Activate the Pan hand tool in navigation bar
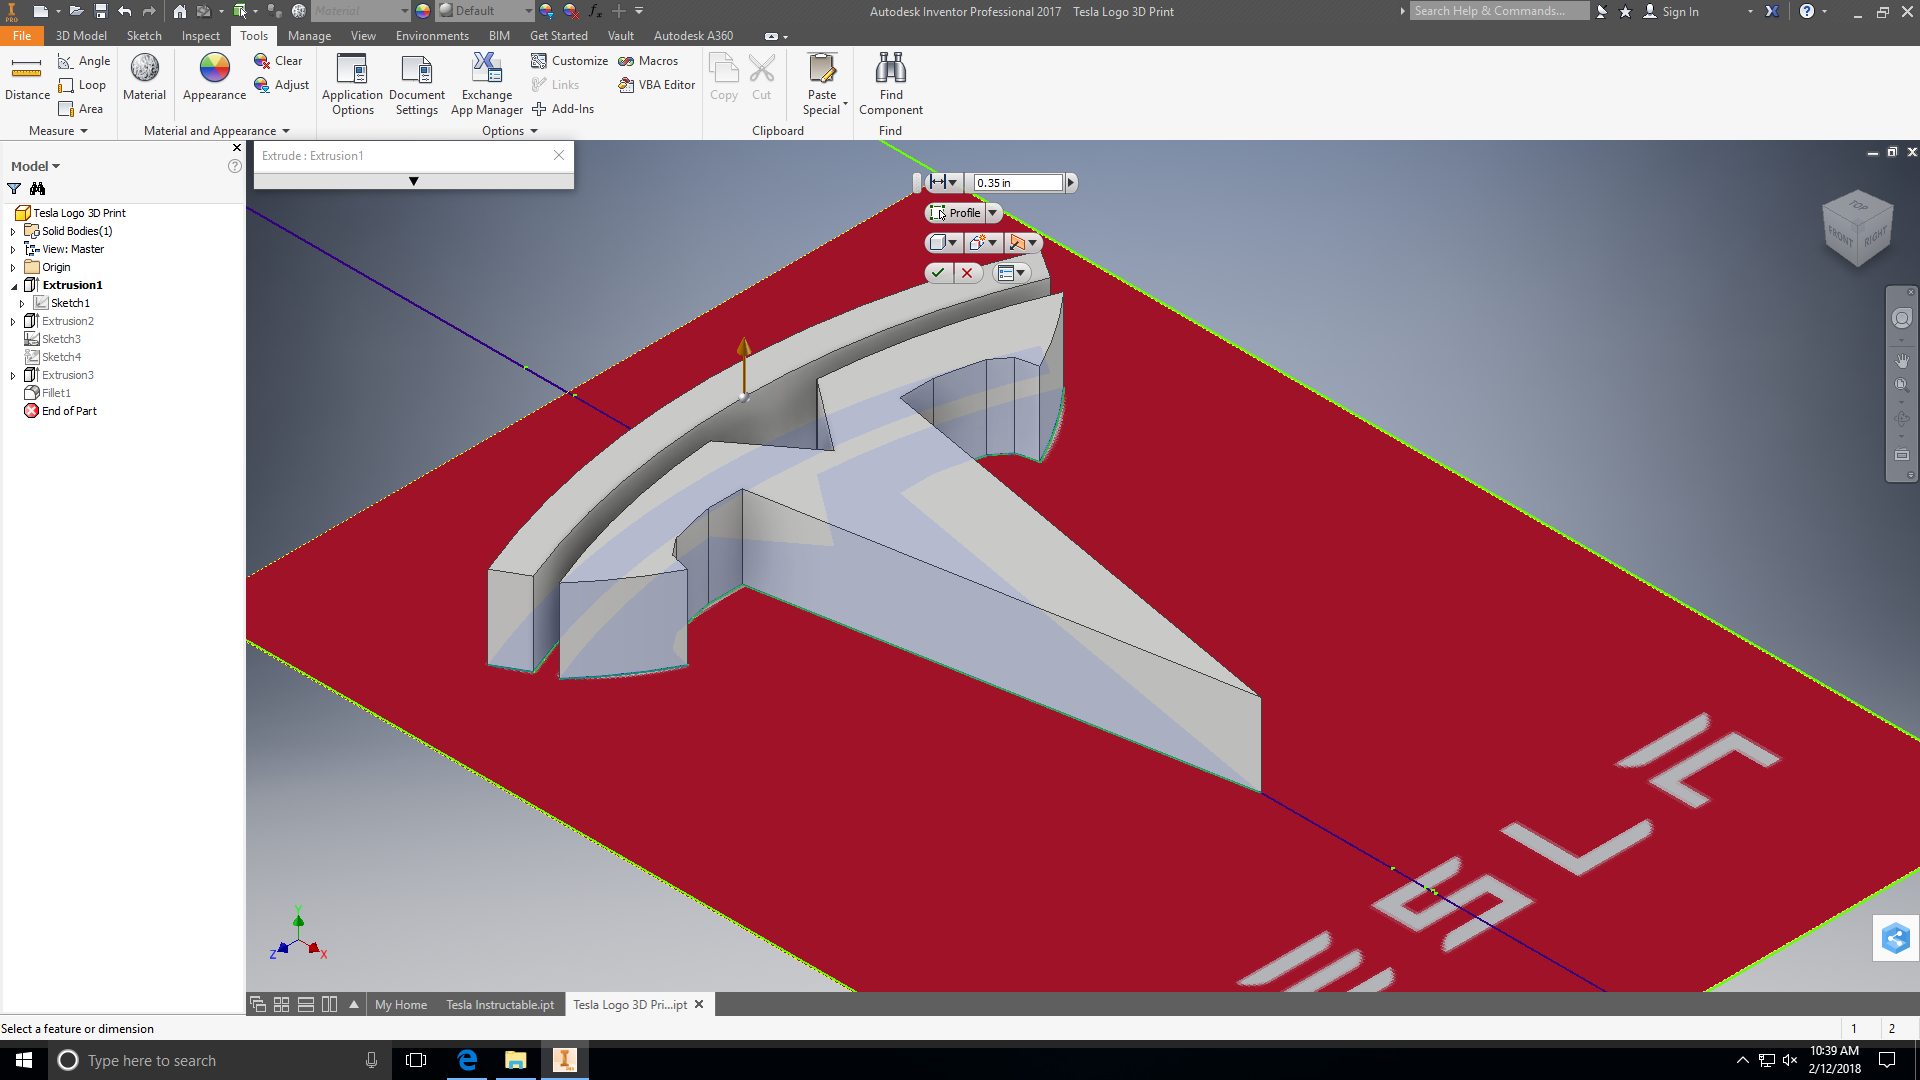Image resolution: width=1920 pixels, height=1080 pixels. [x=1901, y=360]
